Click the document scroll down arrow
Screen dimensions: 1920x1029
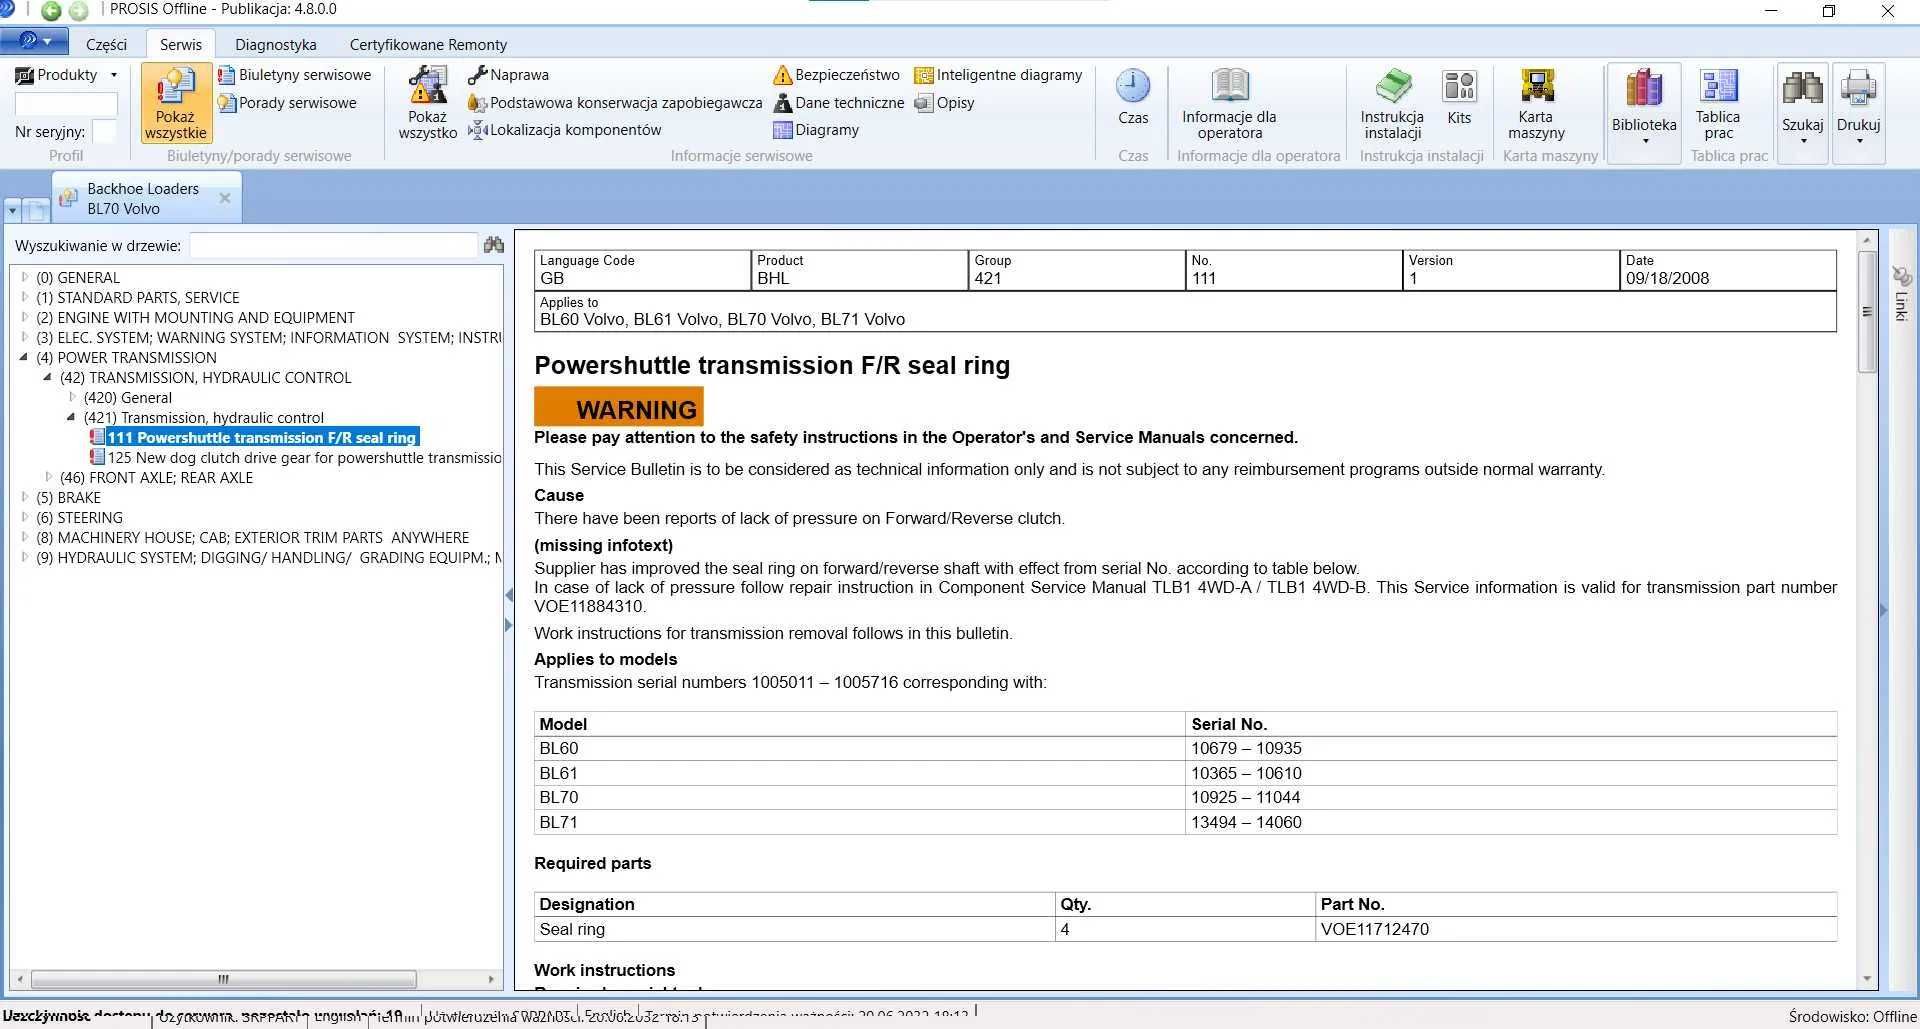click(1867, 979)
